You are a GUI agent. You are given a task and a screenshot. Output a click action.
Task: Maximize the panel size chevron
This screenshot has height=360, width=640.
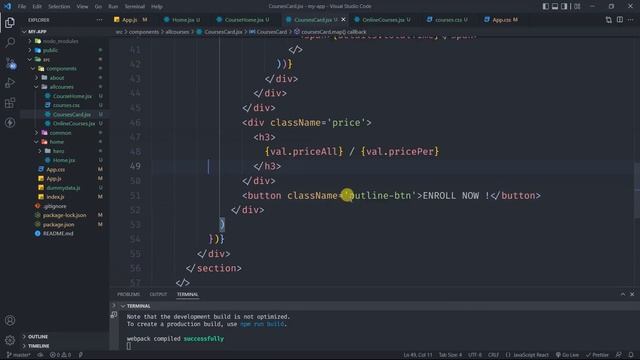(622, 294)
